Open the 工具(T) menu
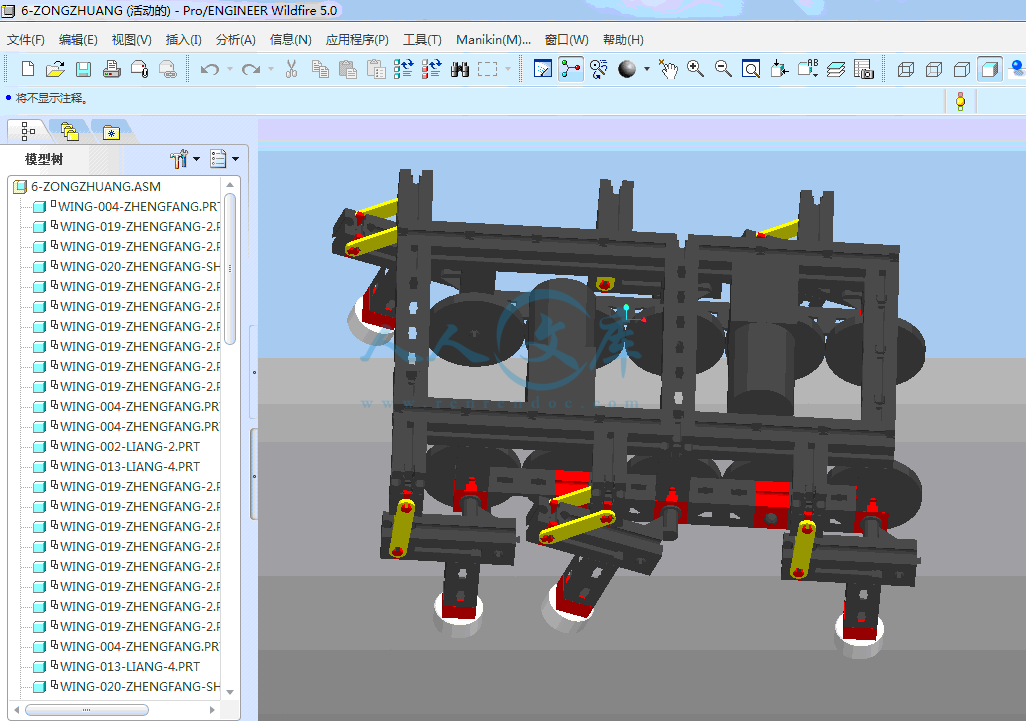1026x721 pixels. pos(422,40)
